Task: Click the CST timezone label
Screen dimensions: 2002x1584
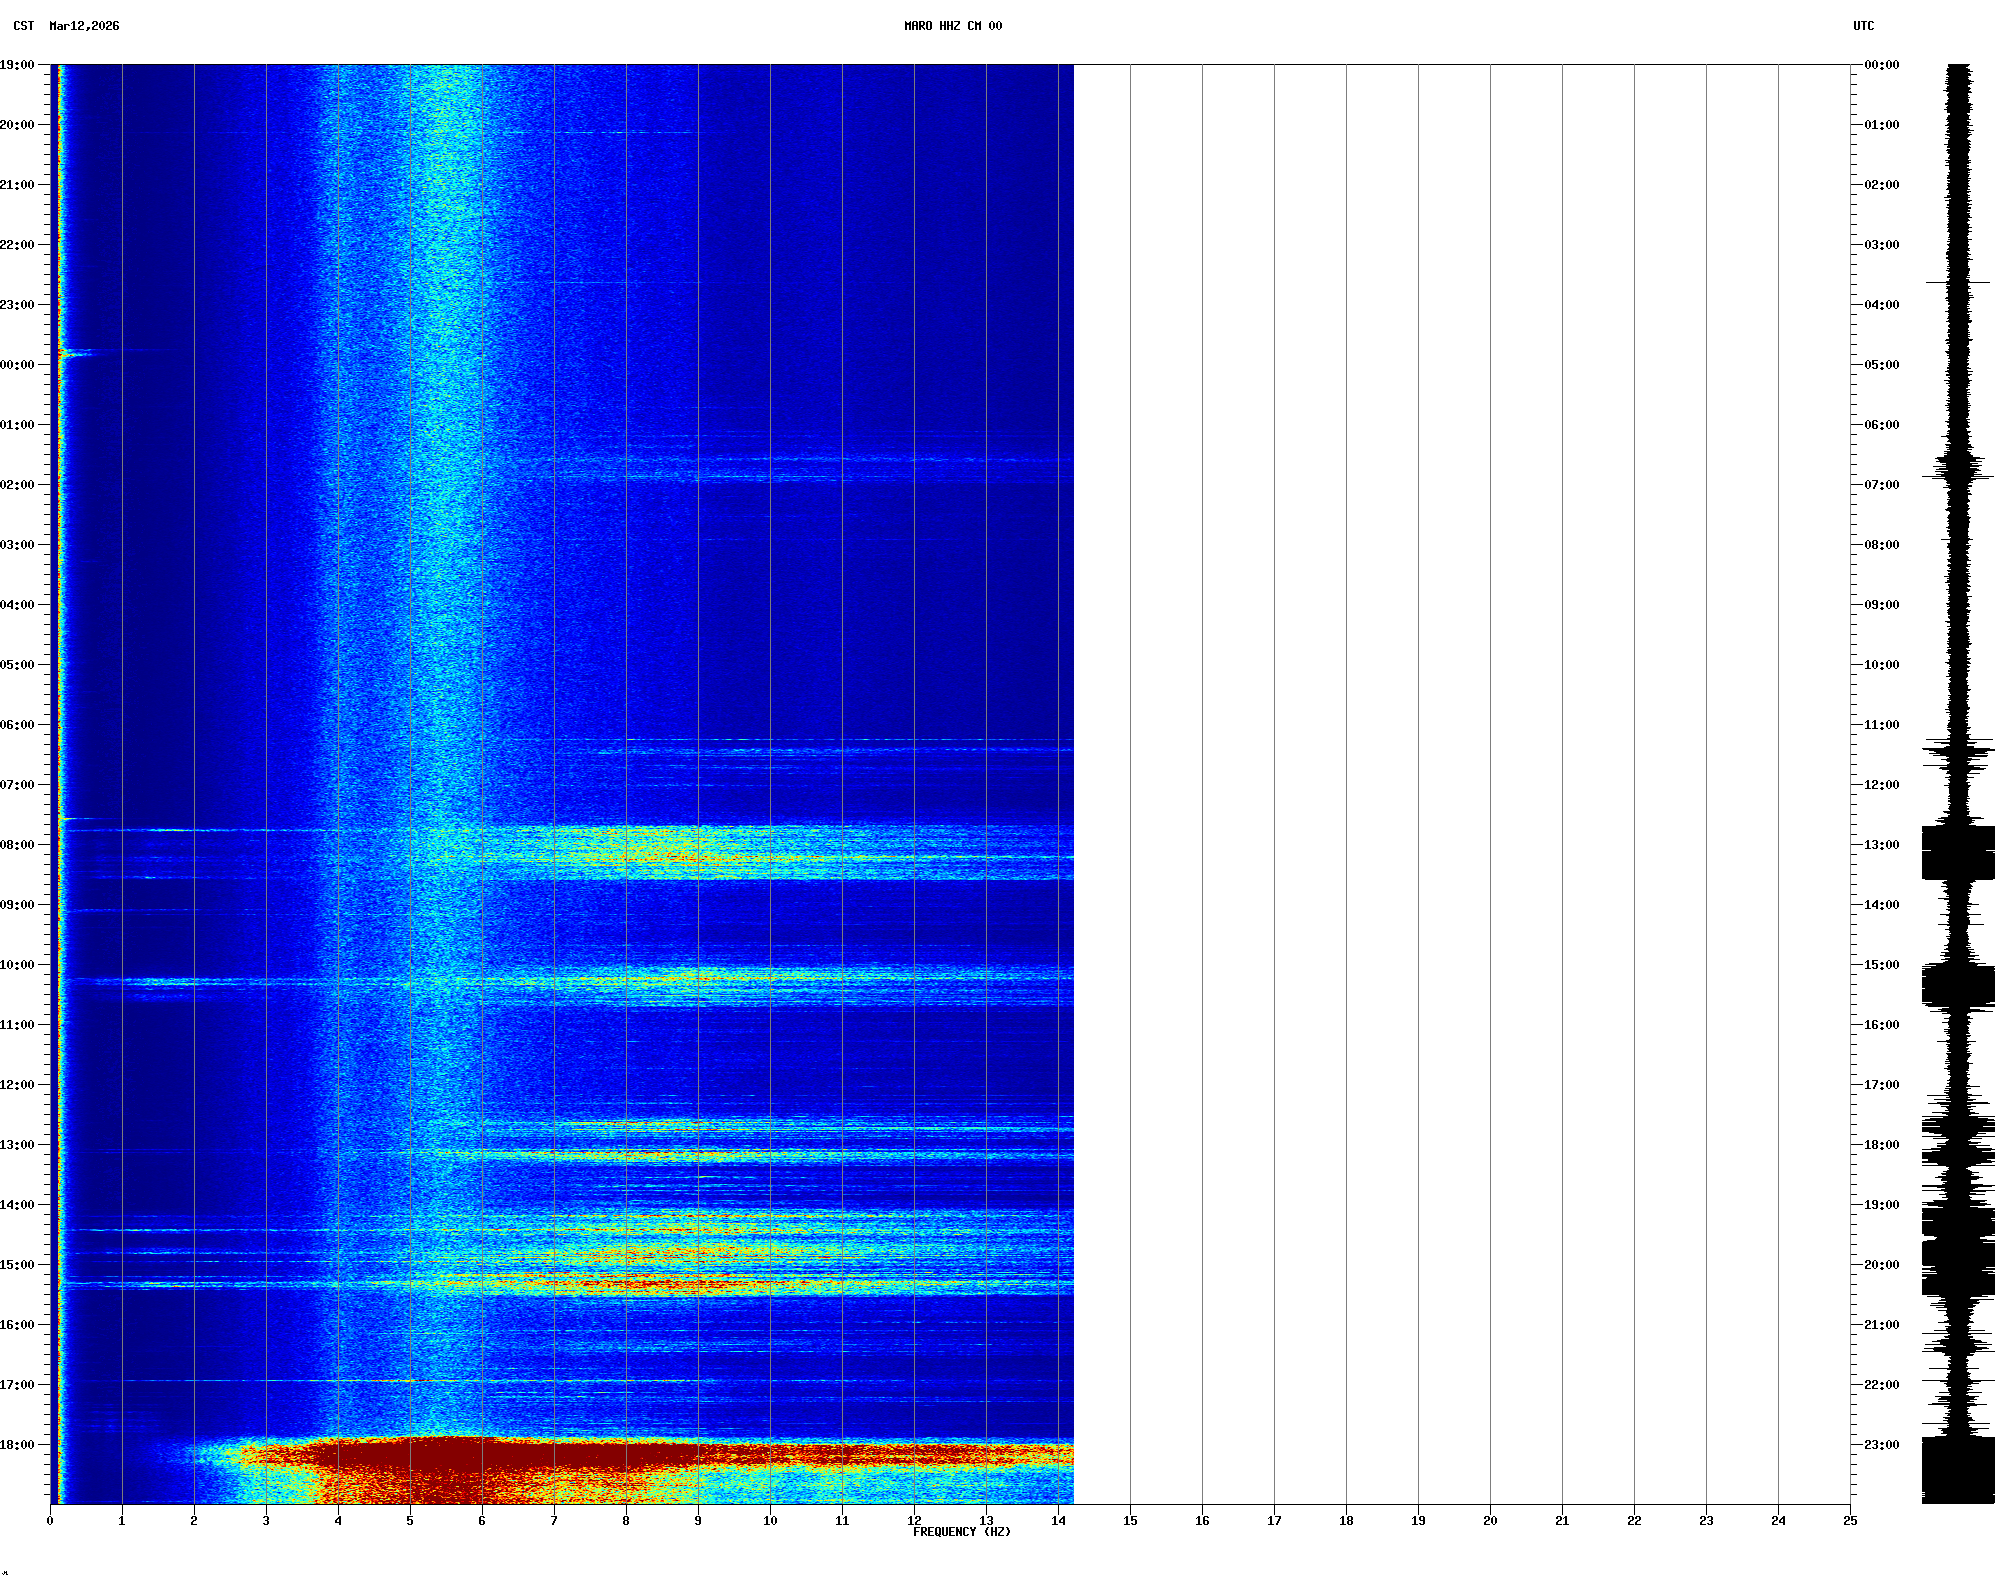Action: (23, 26)
